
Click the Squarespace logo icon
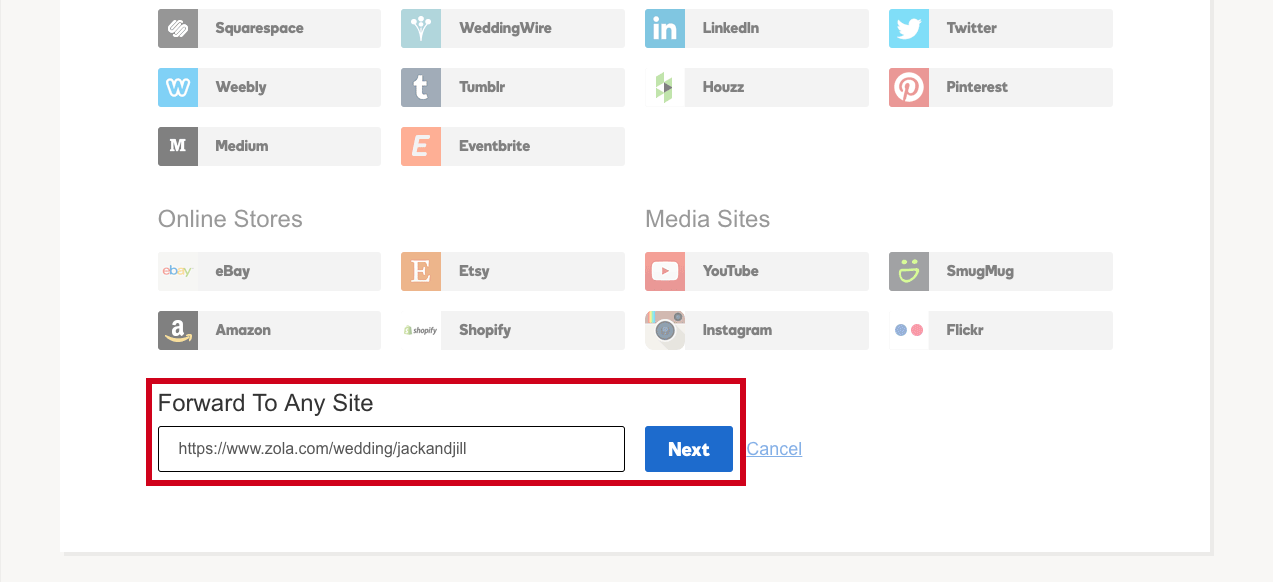click(x=177, y=28)
